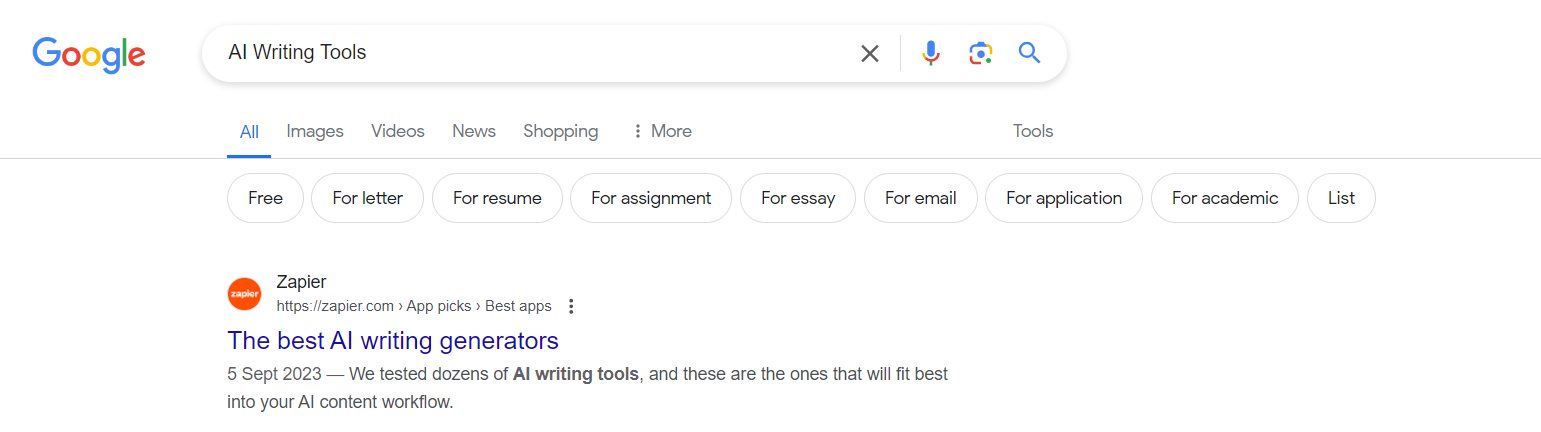Click the Google logo
This screenshot has width=1541, height=432.
pos(89,54)
